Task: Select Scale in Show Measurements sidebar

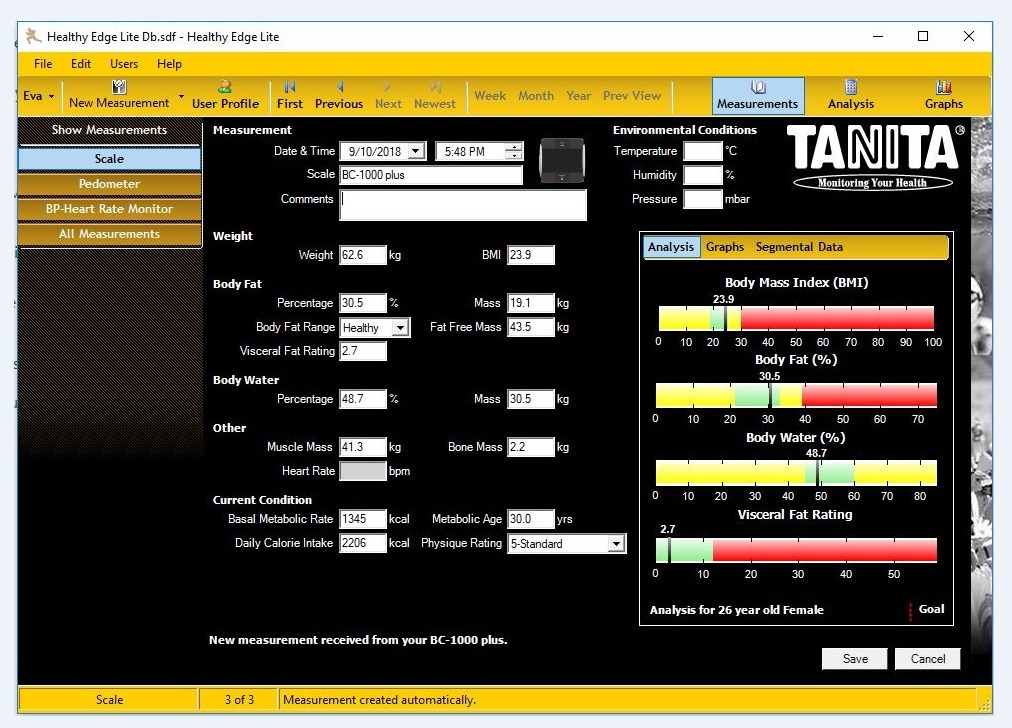Action: [110, 158]
